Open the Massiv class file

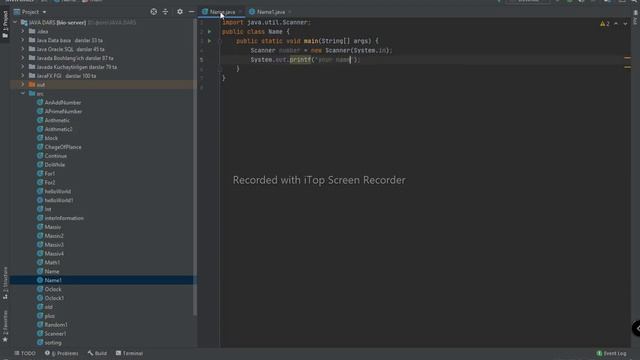[x=53, y=227]
